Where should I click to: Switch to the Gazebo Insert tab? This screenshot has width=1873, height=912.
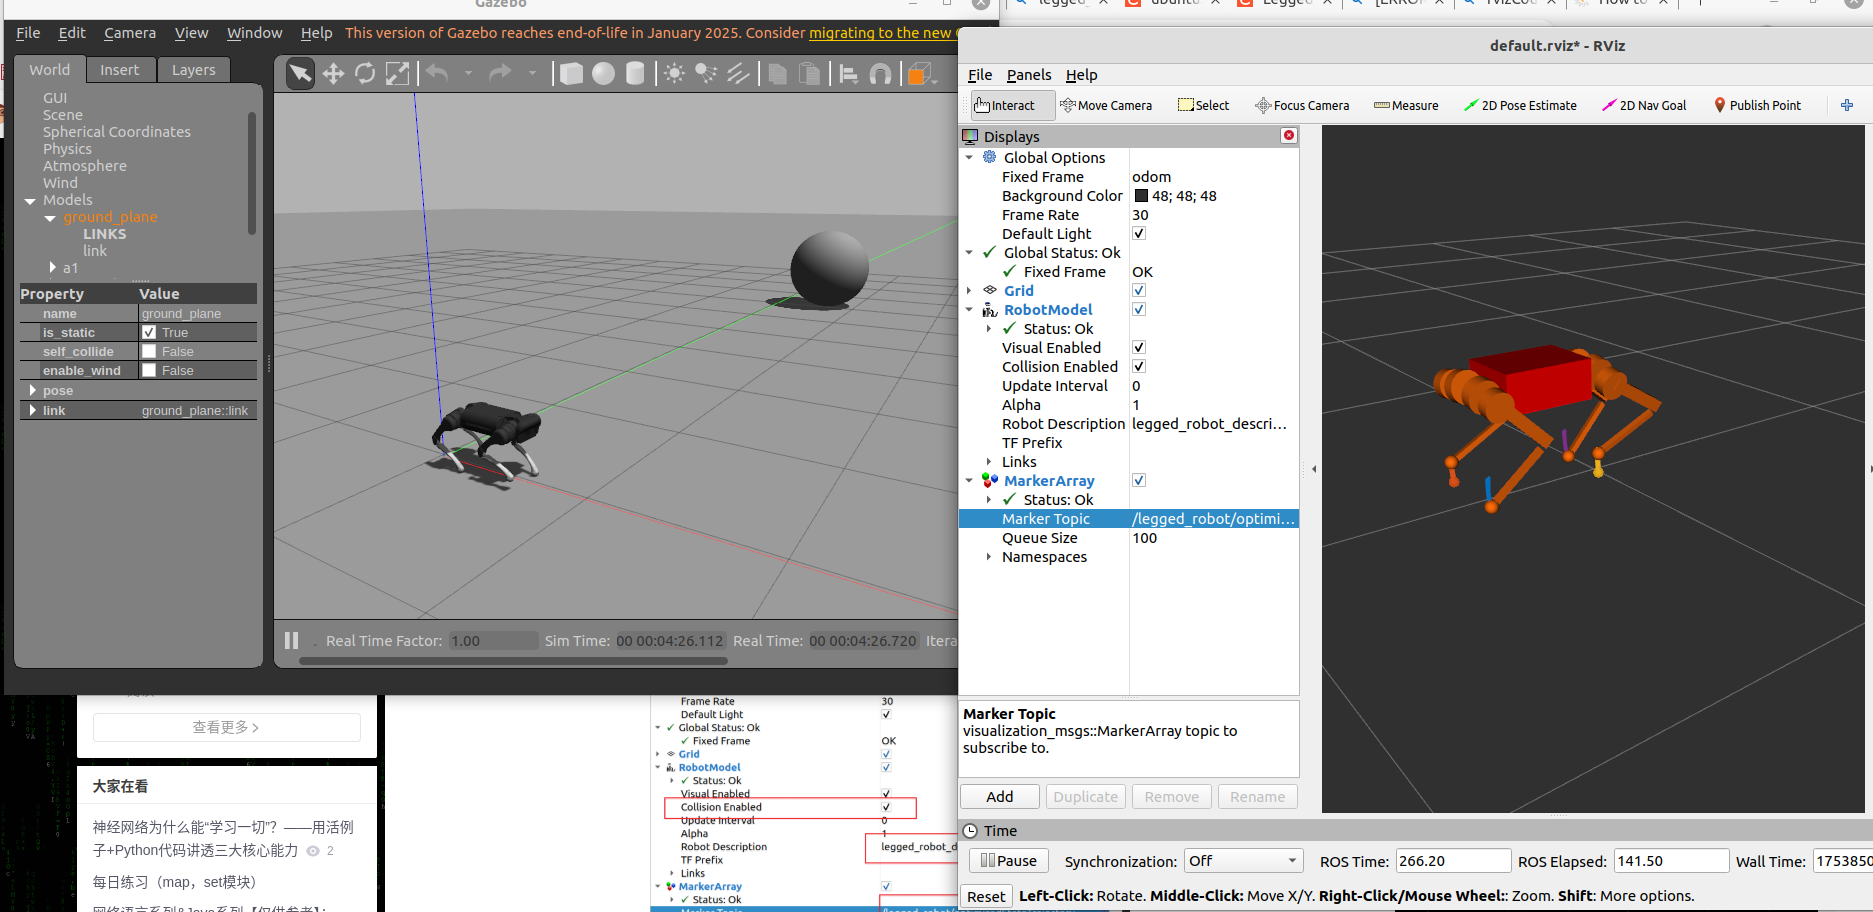(x=120, y=70)
